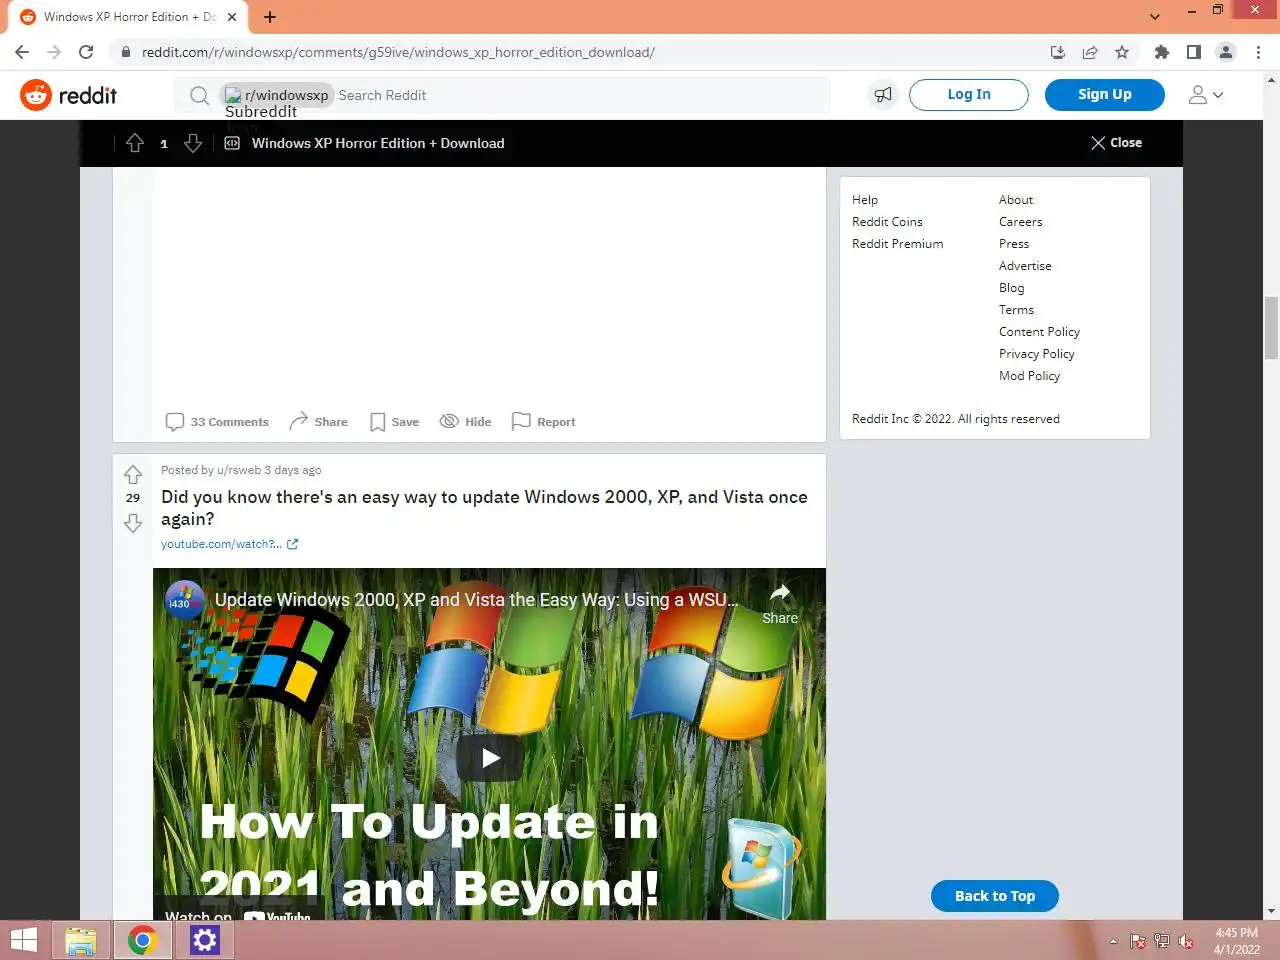The width and height of the screenshot is (1280, 960).
Task: Click the r/windowsxp search scope chip
Action: click(276, 95)
